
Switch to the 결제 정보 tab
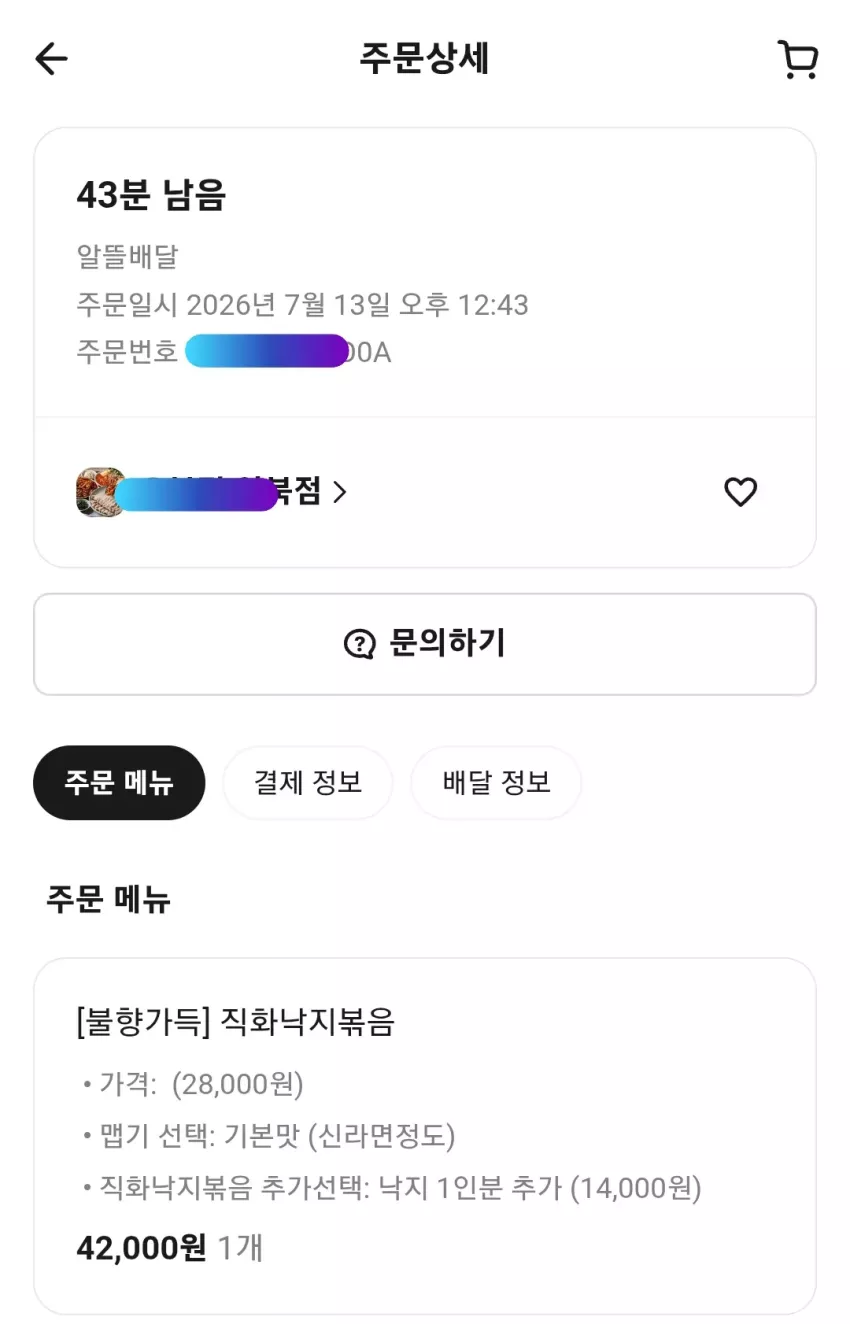tap(308, 782)
